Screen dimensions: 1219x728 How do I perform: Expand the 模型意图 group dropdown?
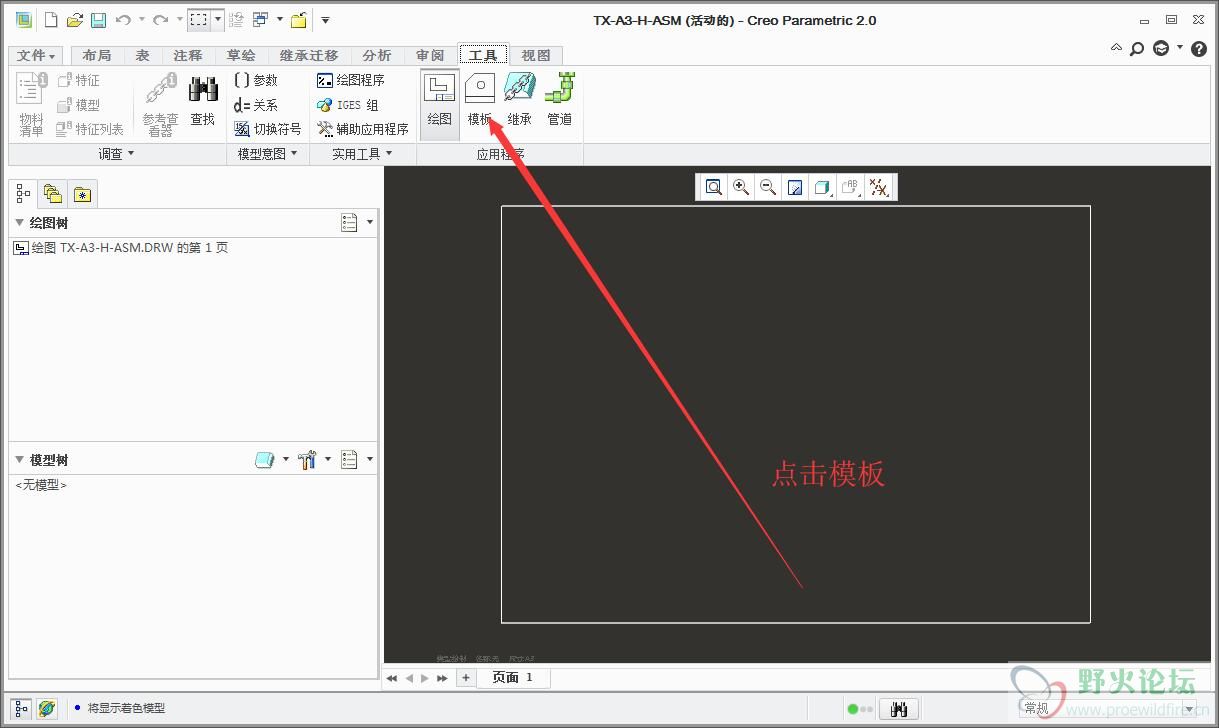point(267,154)
